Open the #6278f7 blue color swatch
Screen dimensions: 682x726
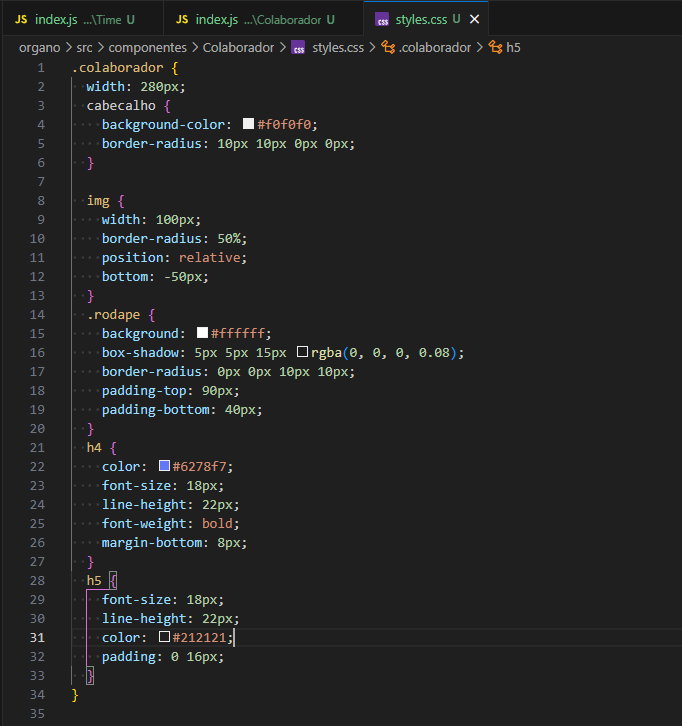pos(165,466)
